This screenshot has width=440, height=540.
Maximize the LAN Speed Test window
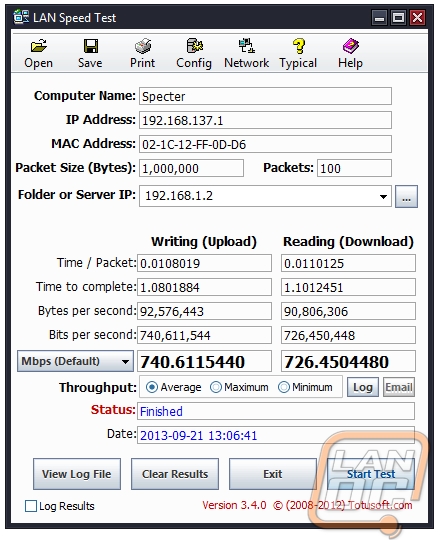click(x=399, y=17)
